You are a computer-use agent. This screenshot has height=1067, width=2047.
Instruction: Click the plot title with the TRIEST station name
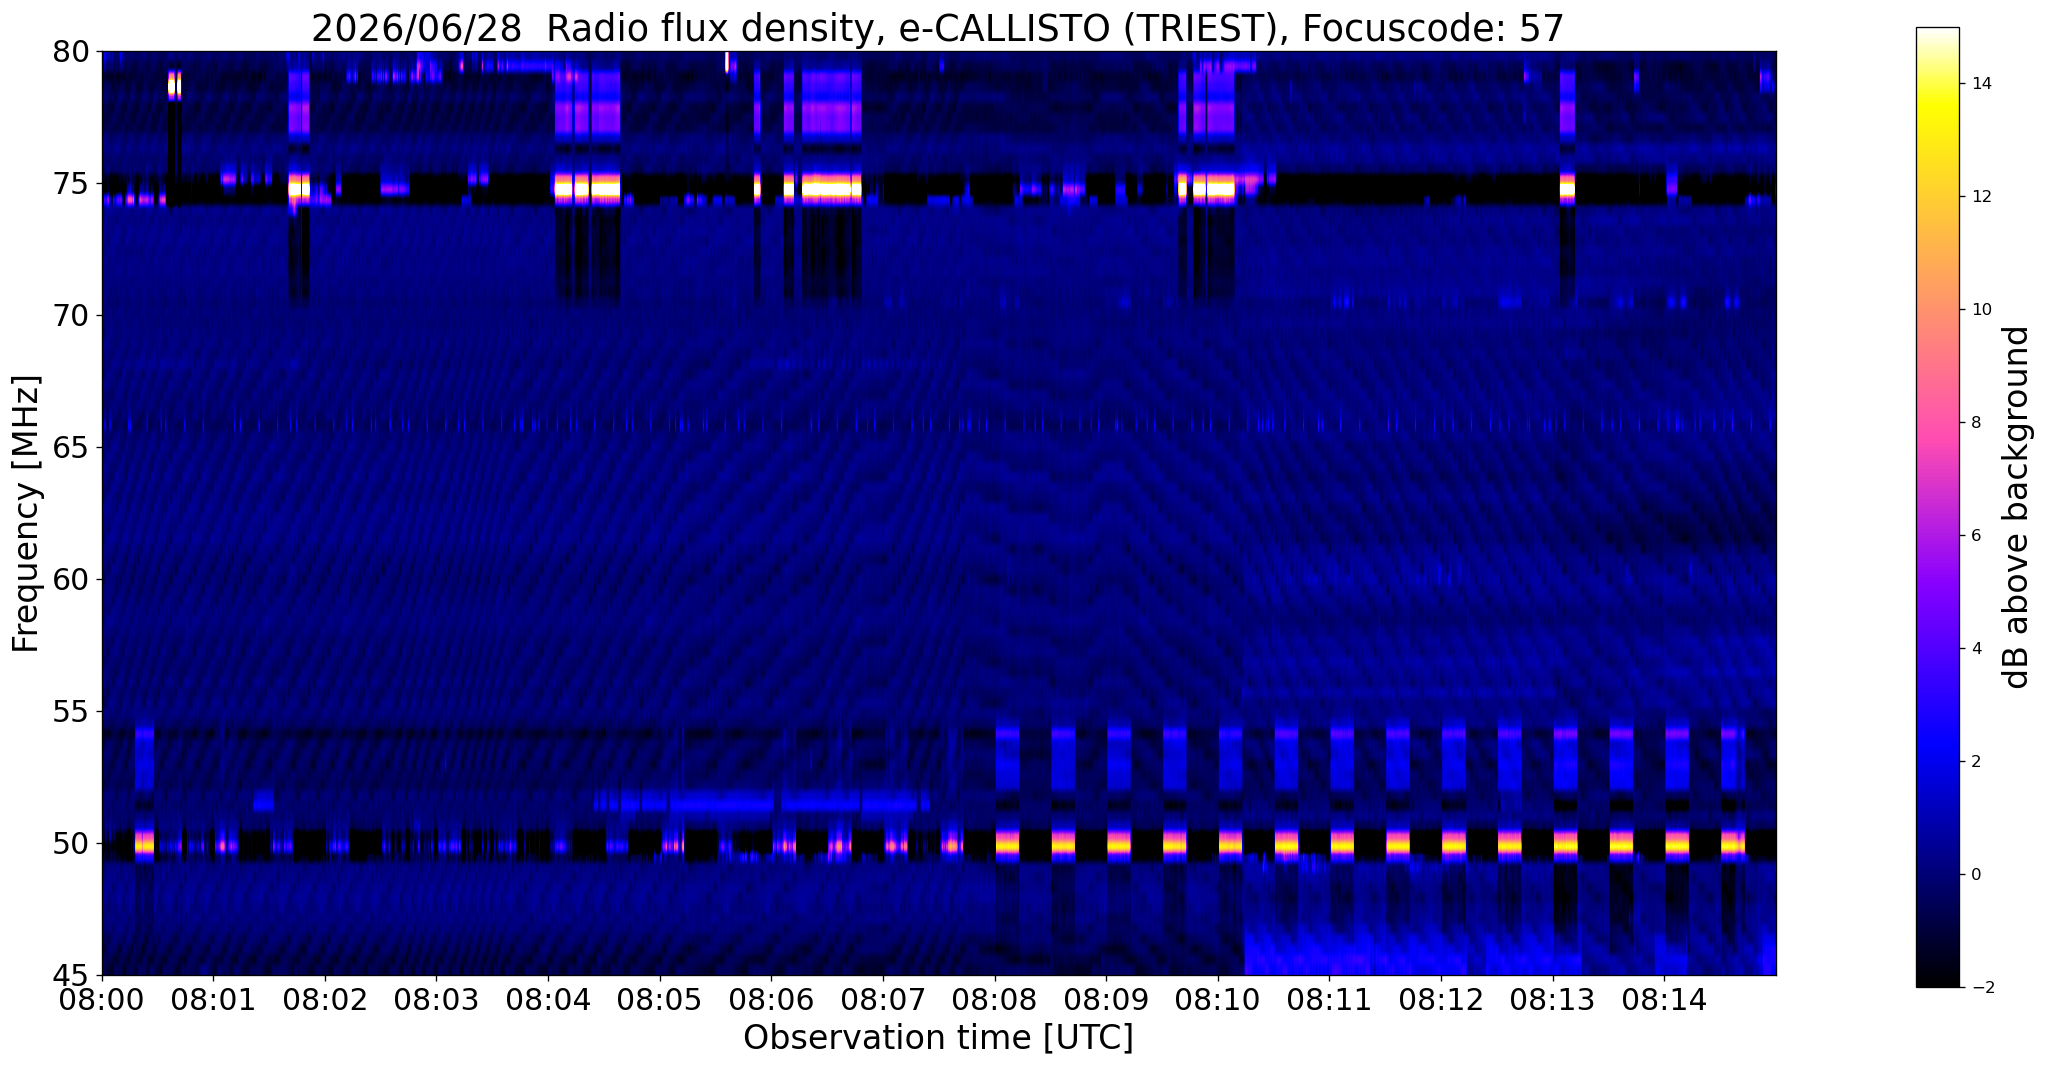click(x=938, y=28)
